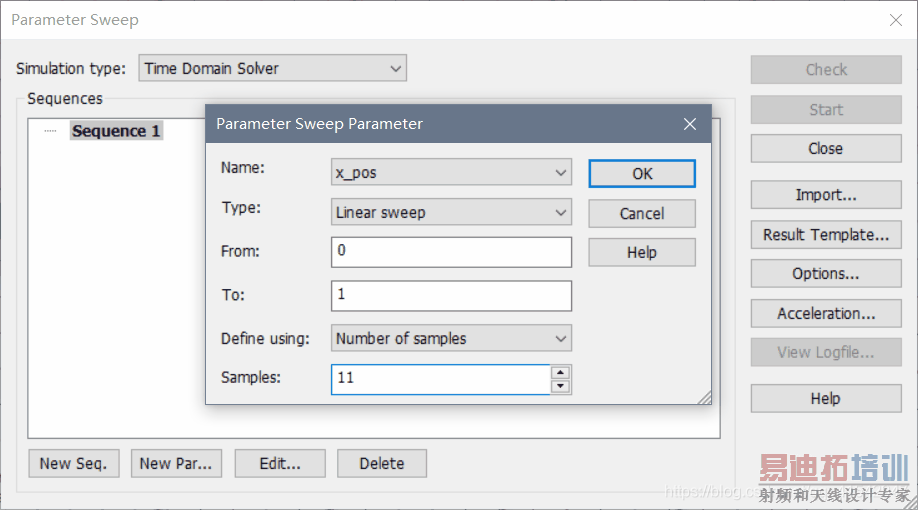
Task: Close the Parameter Sweep Parameter dialog
Action: pos(689,124)
